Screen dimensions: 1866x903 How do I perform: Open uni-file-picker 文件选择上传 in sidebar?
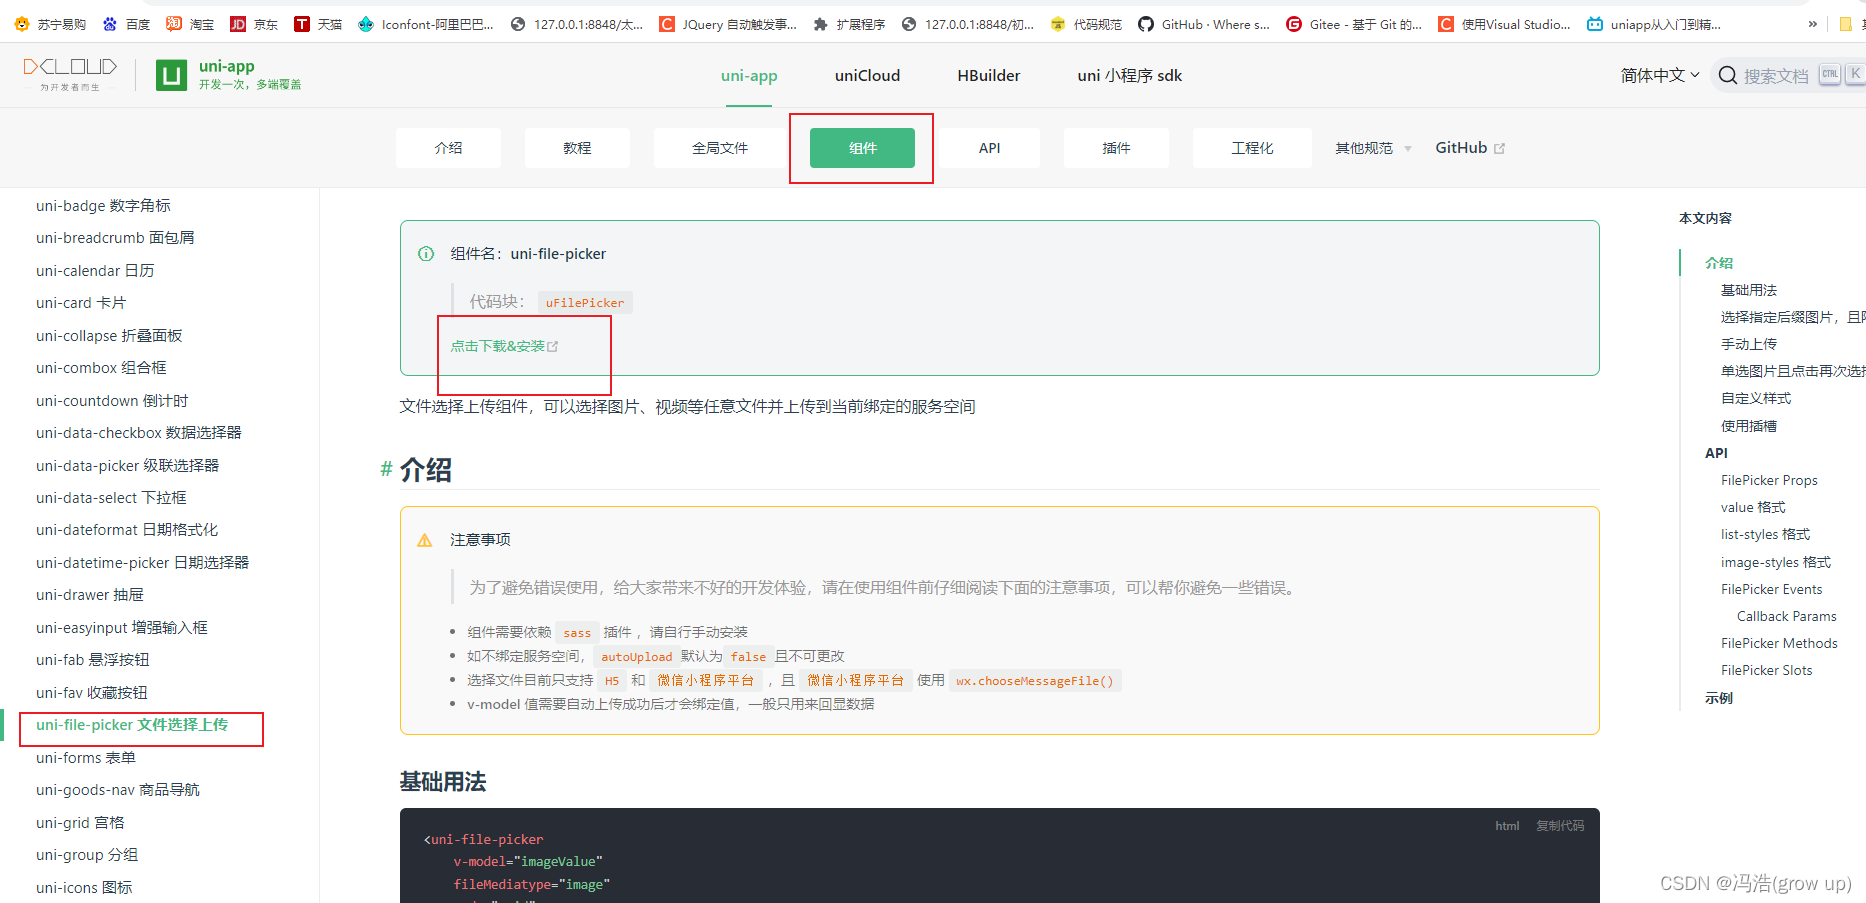(132, 725)
